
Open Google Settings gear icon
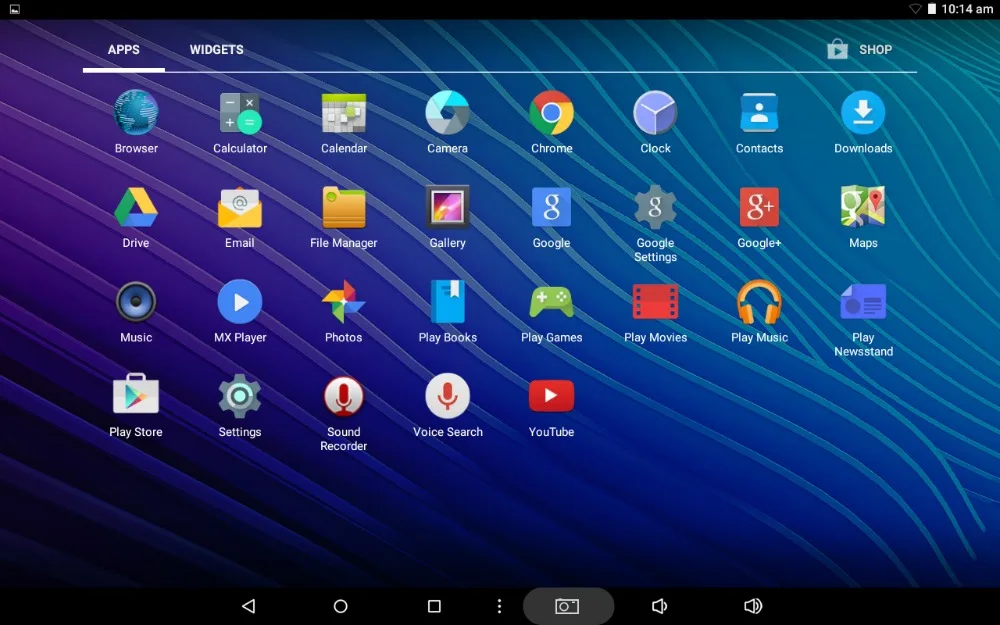[655, 207]
